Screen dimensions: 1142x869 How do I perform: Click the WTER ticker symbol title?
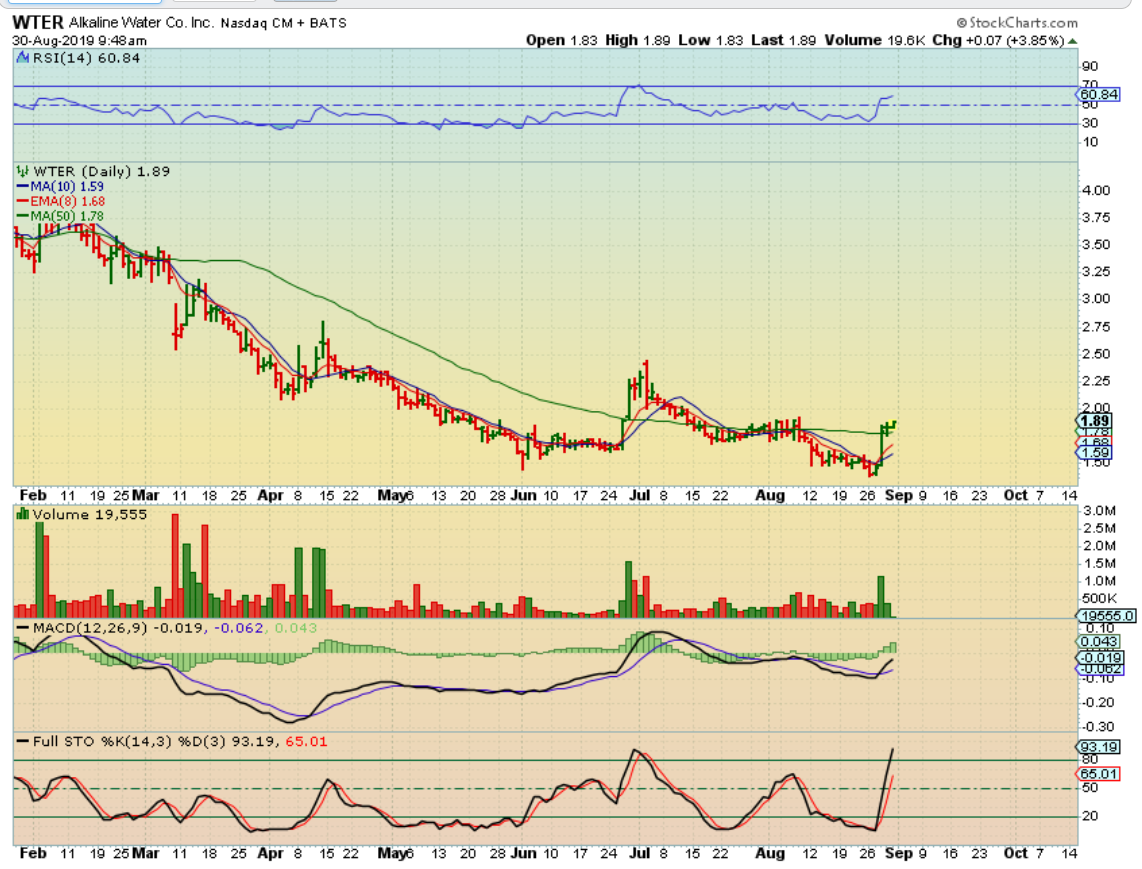coord(37,22)
